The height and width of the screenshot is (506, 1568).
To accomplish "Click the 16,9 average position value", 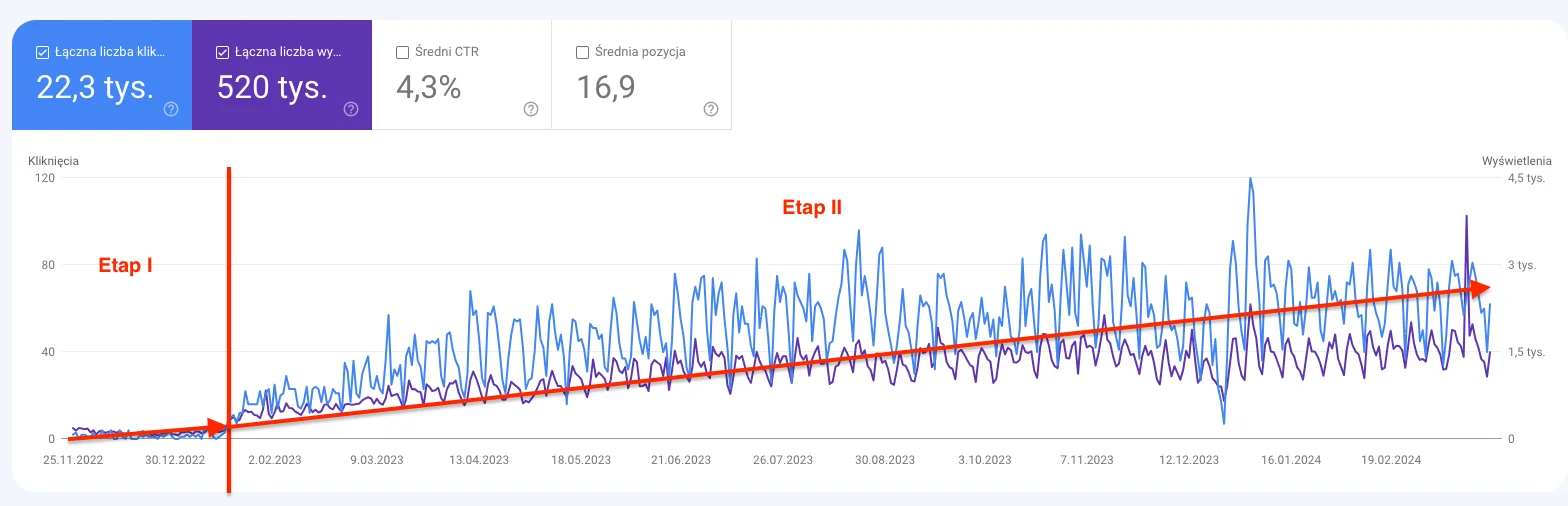I will (605, 88).
